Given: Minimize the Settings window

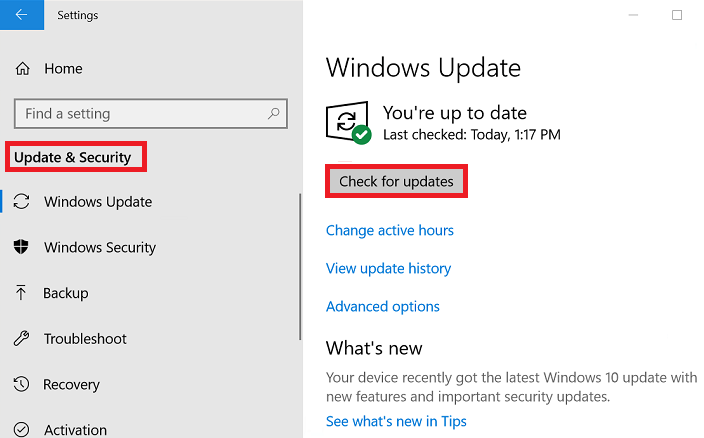Looking at the screenshot, I should tap(634, 15).
